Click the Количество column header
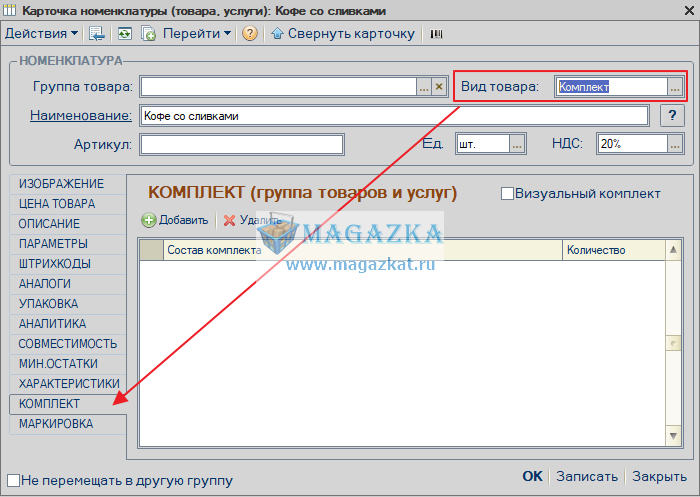Viewport: 700px width, 497px height. pos(614,250)
